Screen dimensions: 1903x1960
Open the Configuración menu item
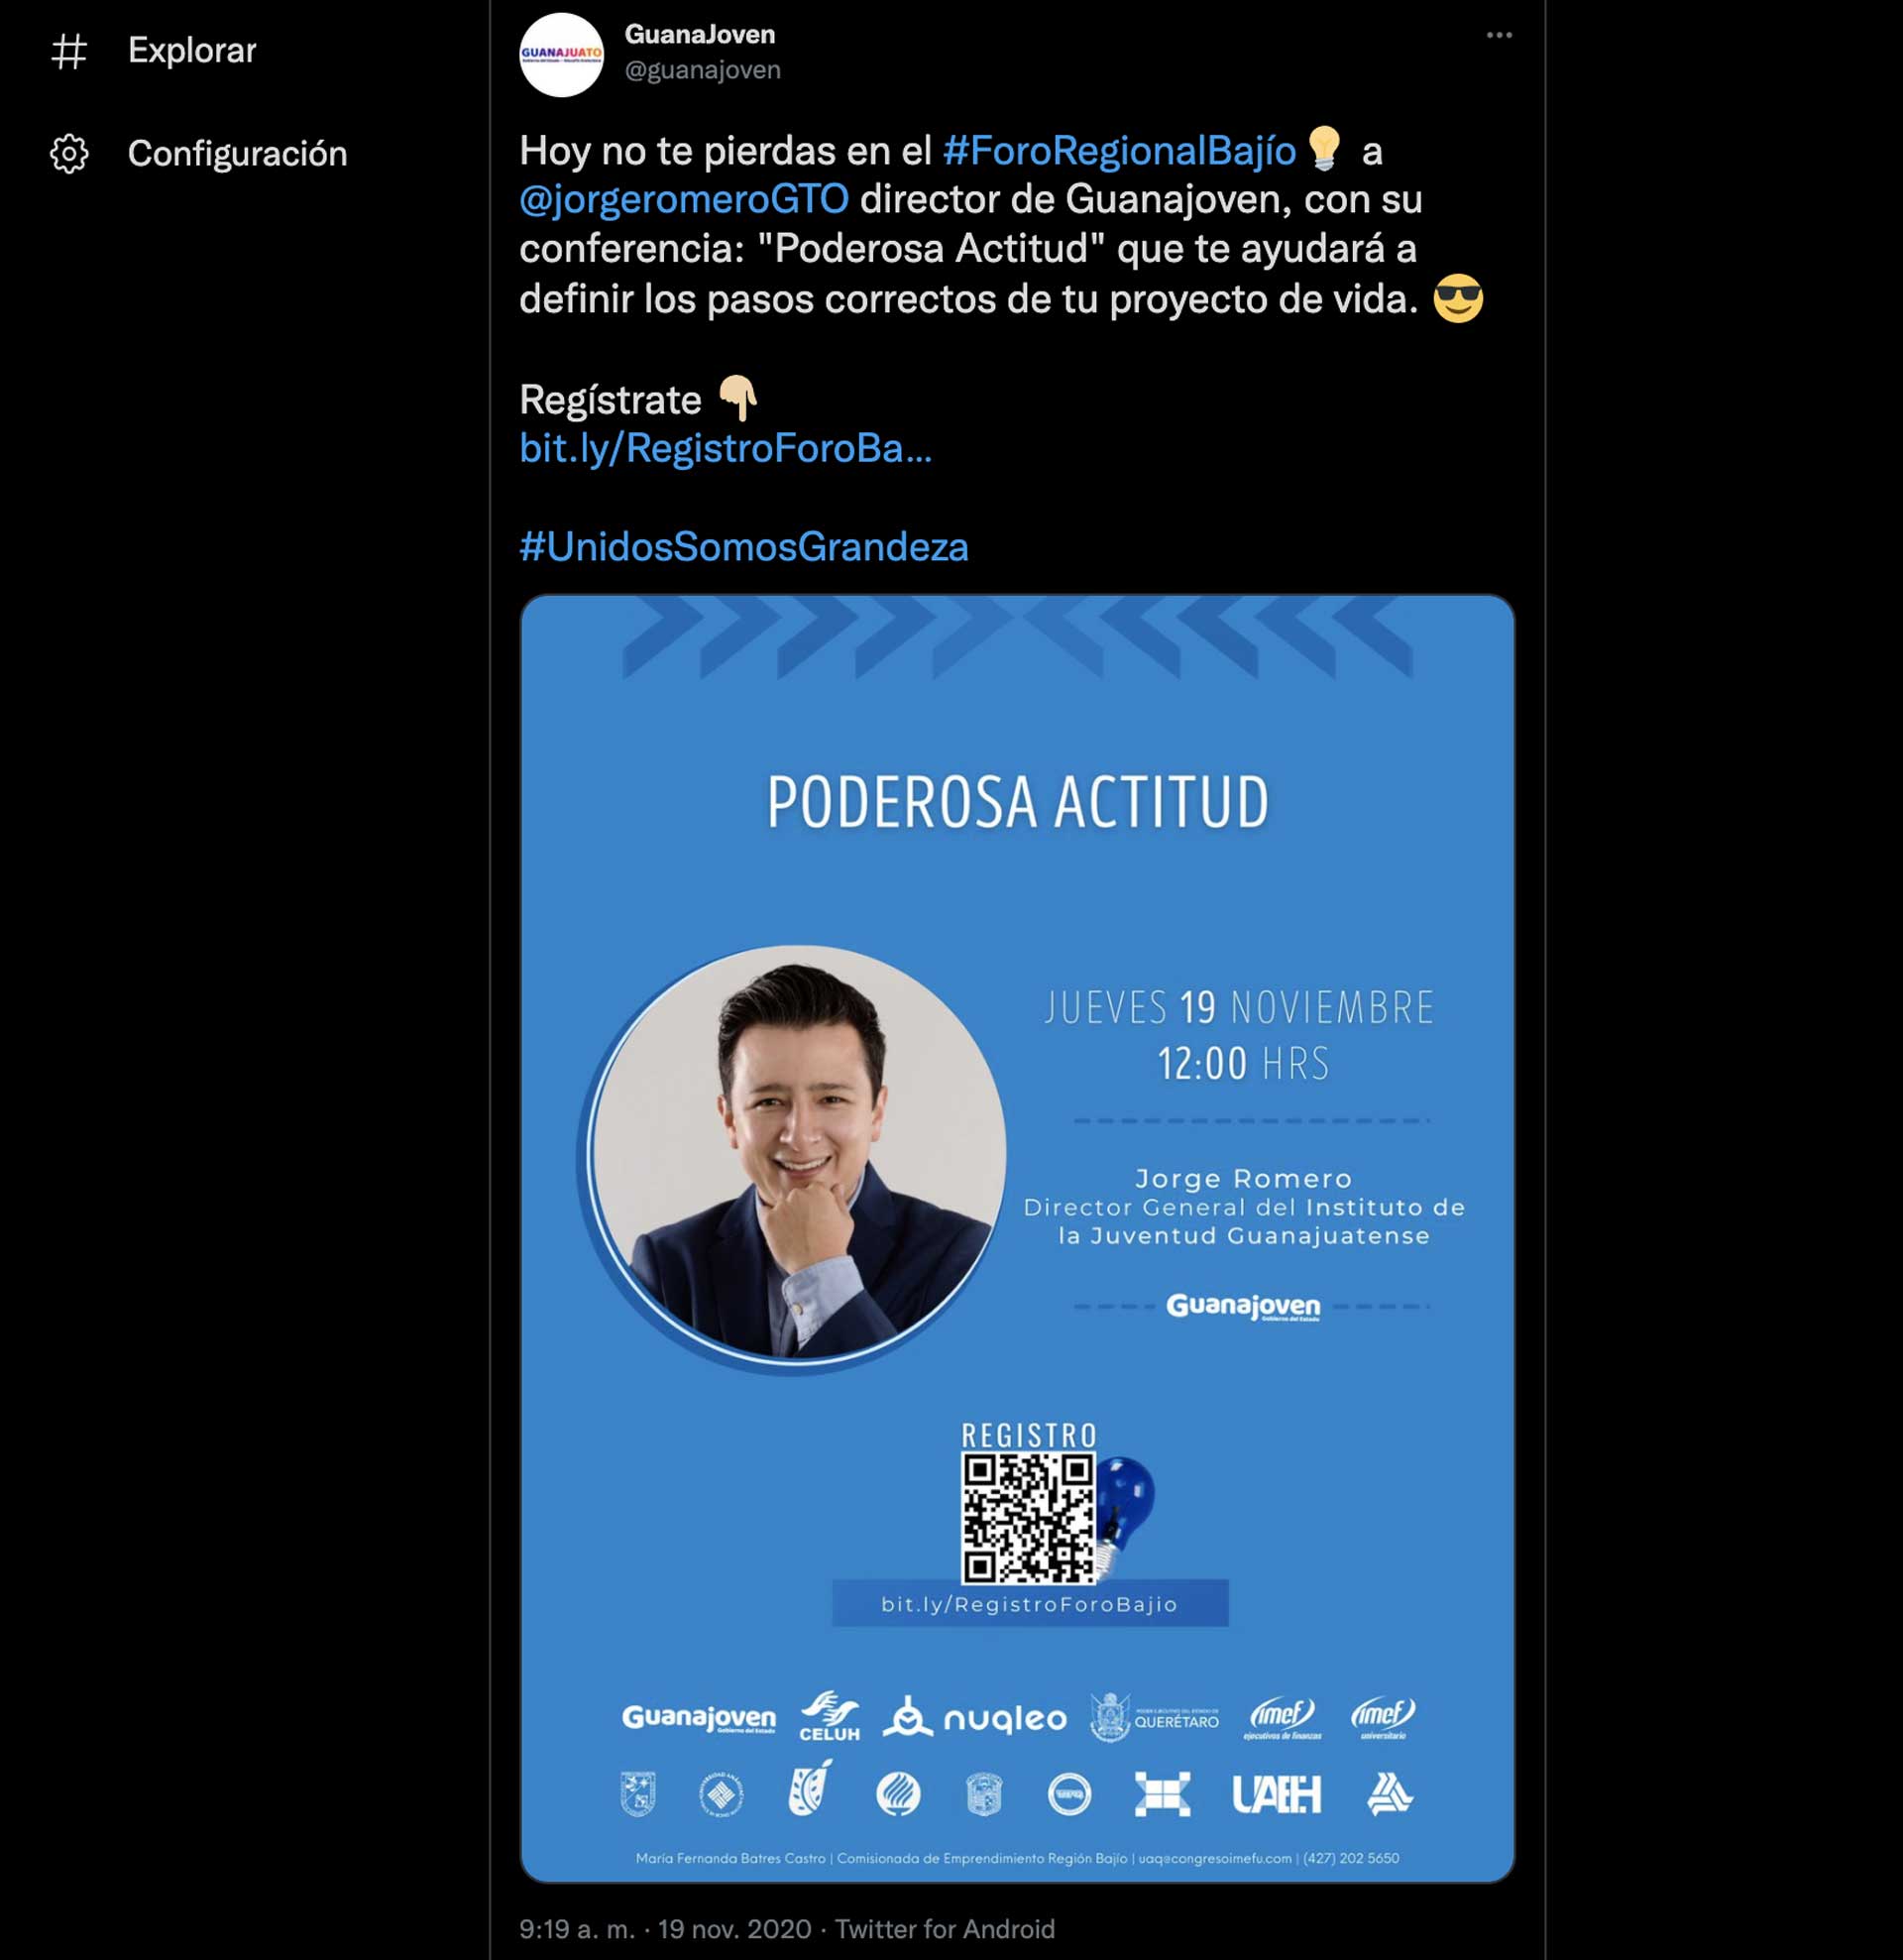coord(199,154)
